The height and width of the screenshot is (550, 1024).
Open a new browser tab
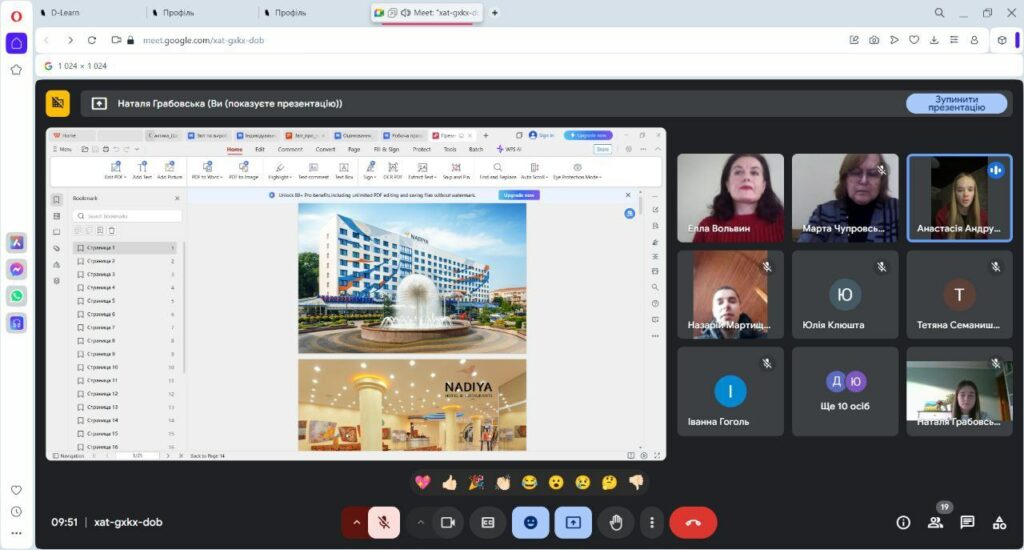[x=495, y=13]
